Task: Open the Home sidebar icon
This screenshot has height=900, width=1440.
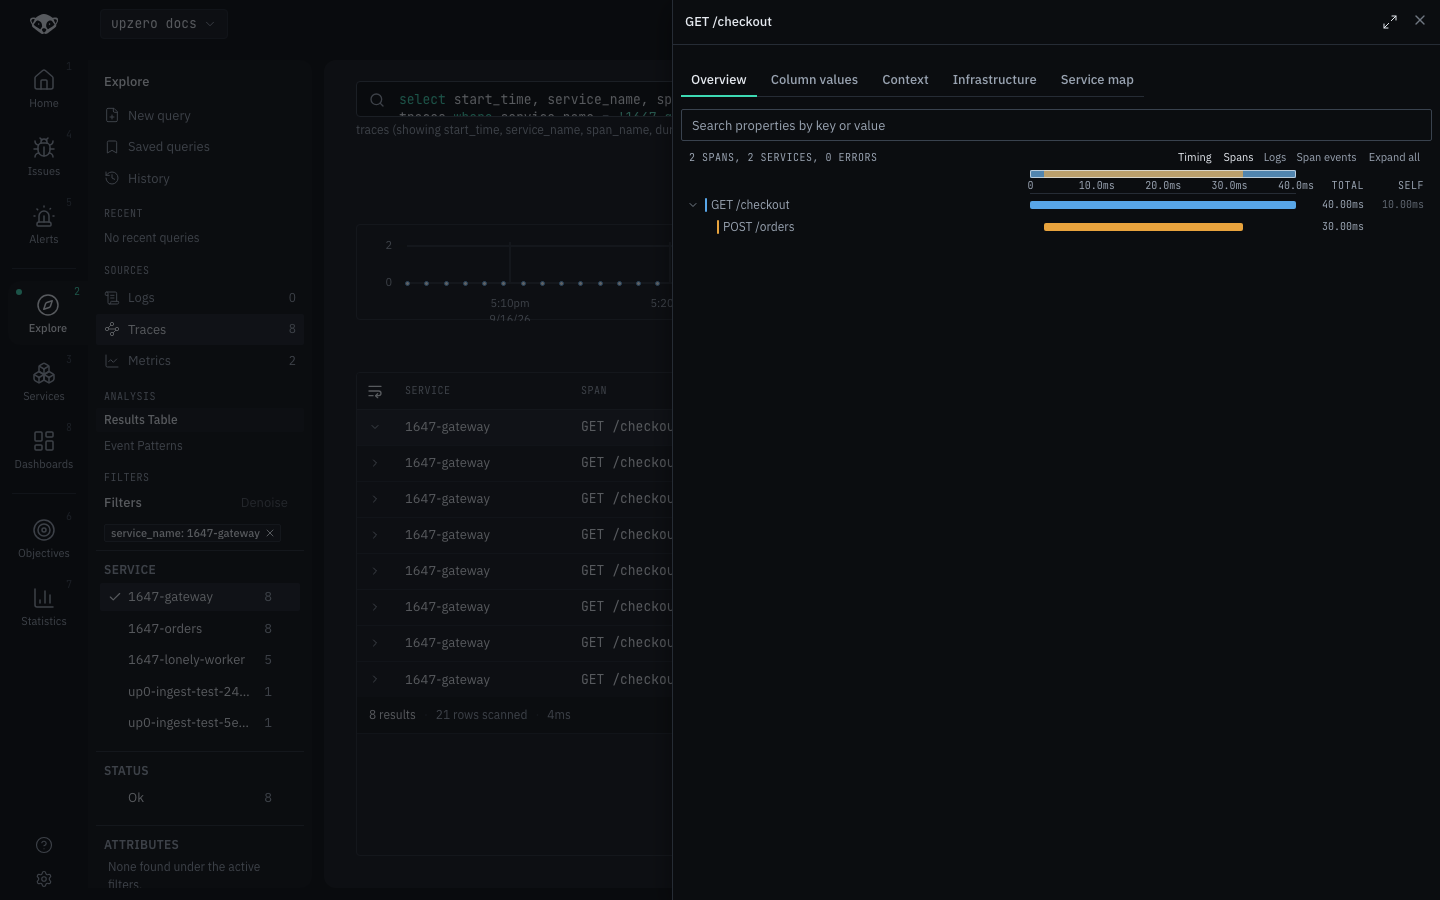Action: point(44,80)
